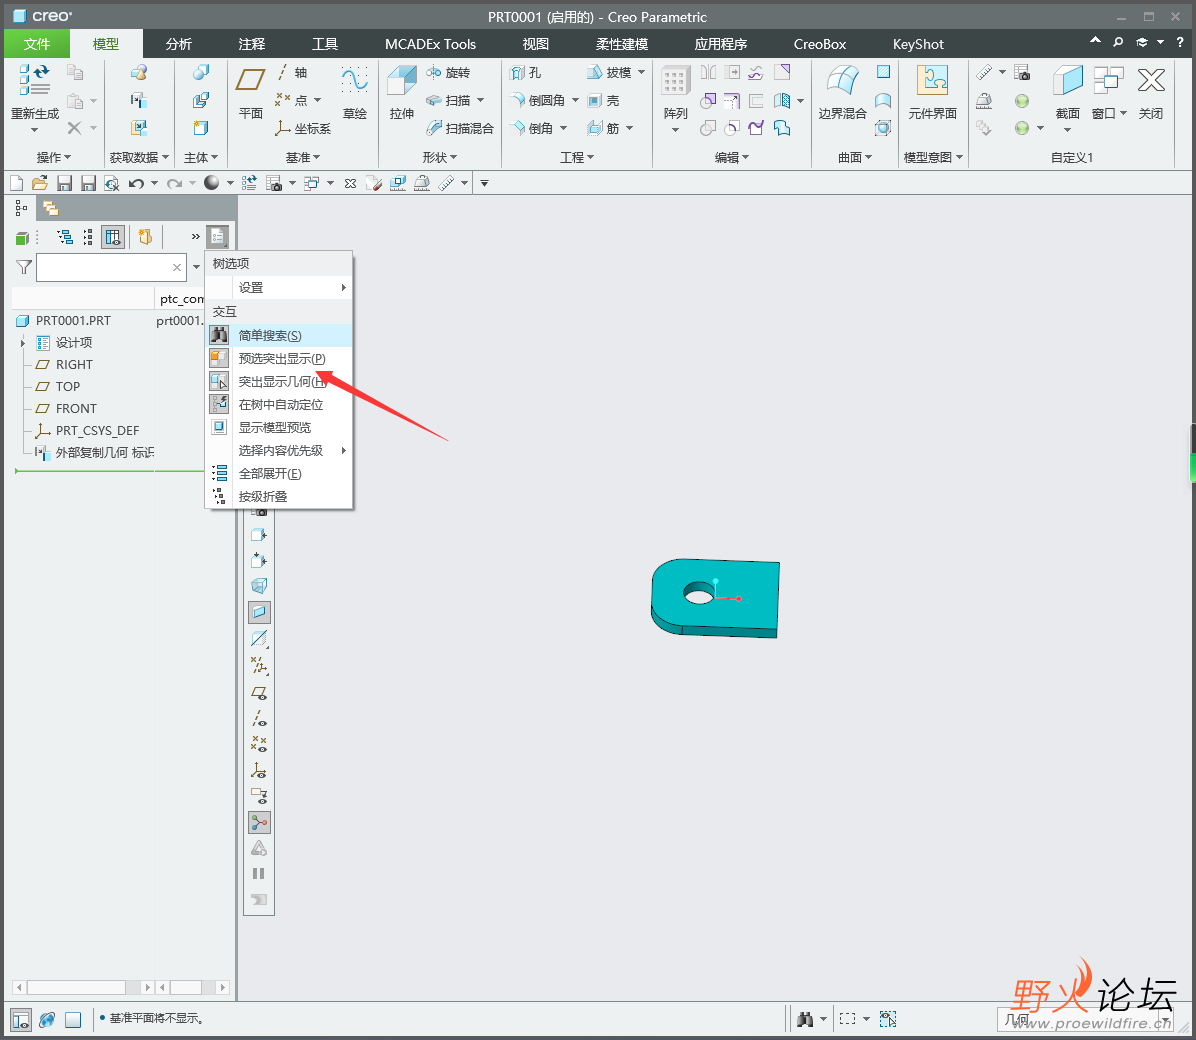Select the Round (倒圆角) tool
This screenshot has width=1196, height=1040.
click(538, 100)
